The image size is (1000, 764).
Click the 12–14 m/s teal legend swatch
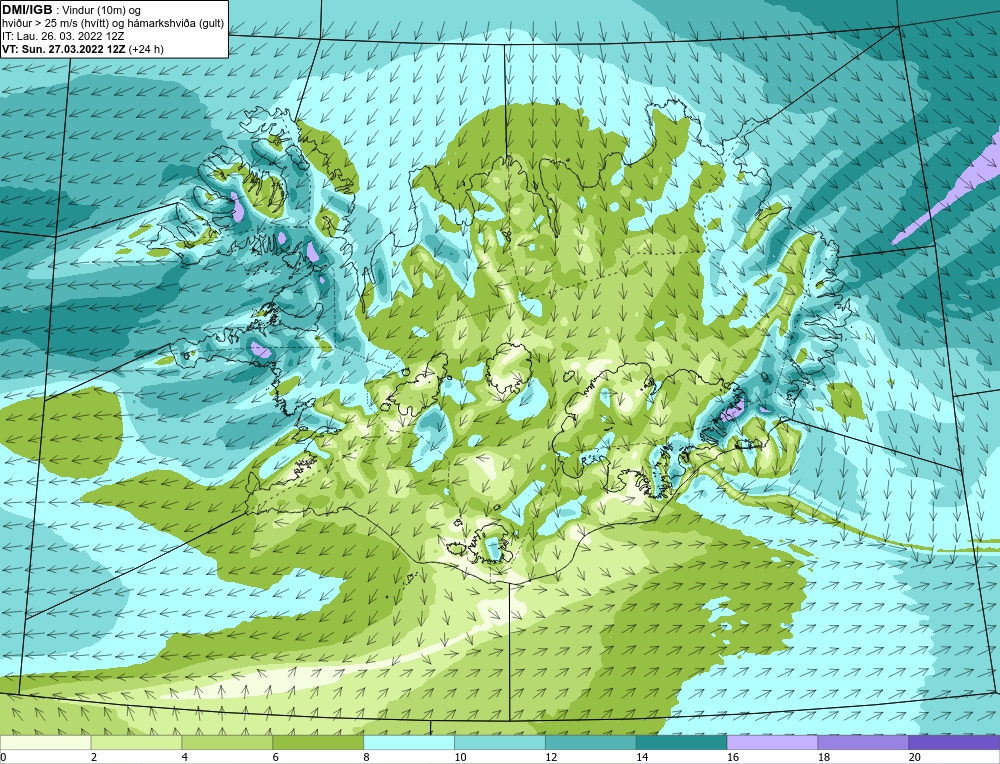tap(591, 742)
